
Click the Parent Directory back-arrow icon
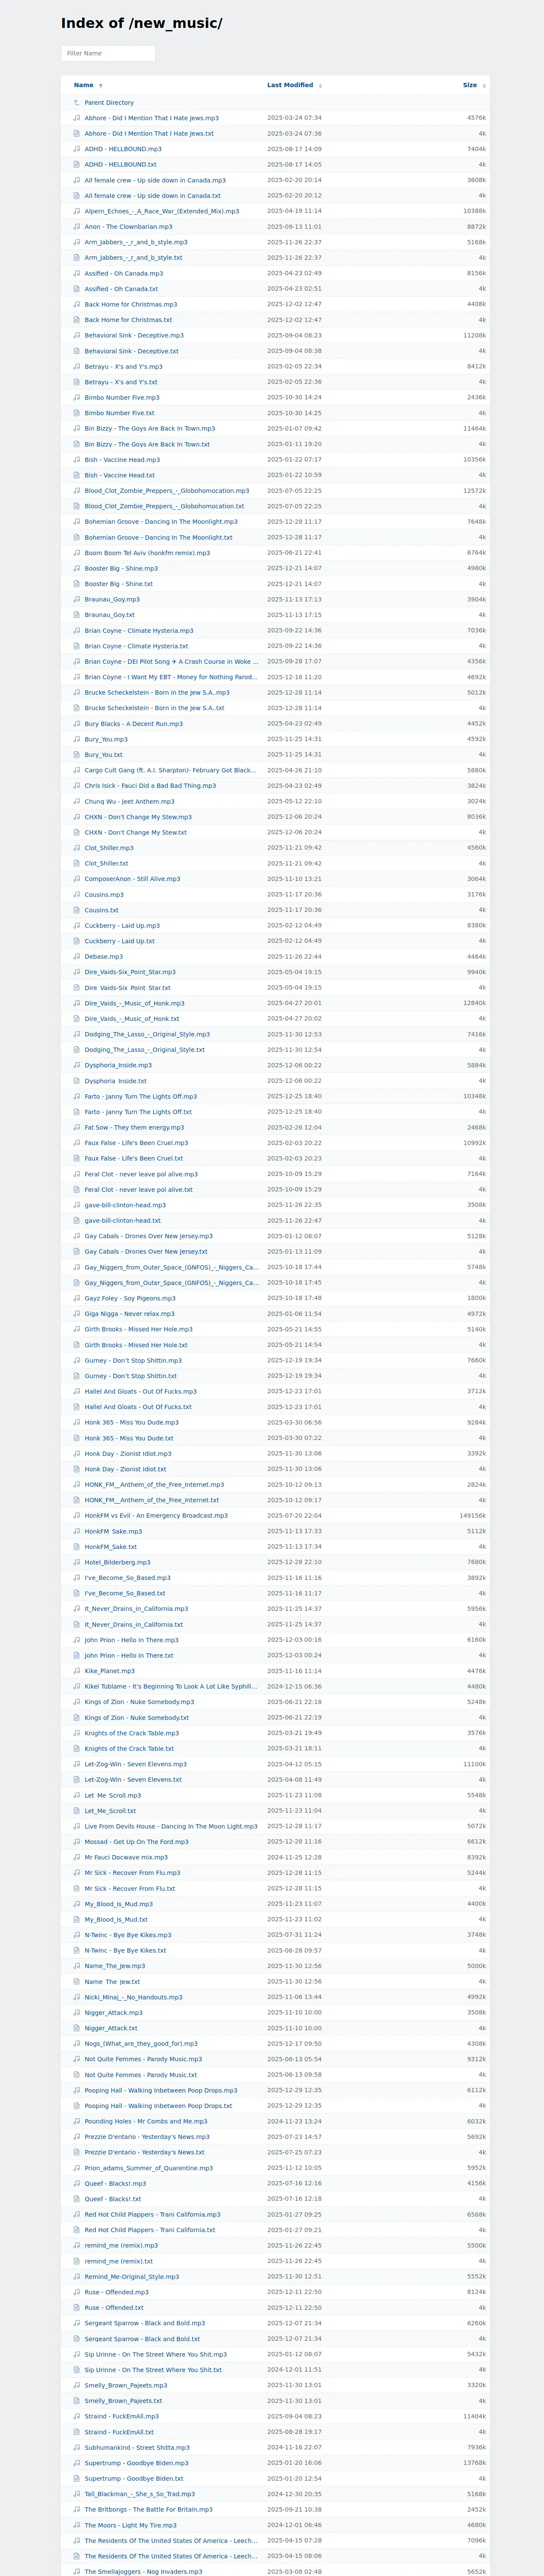coord(76,102)
